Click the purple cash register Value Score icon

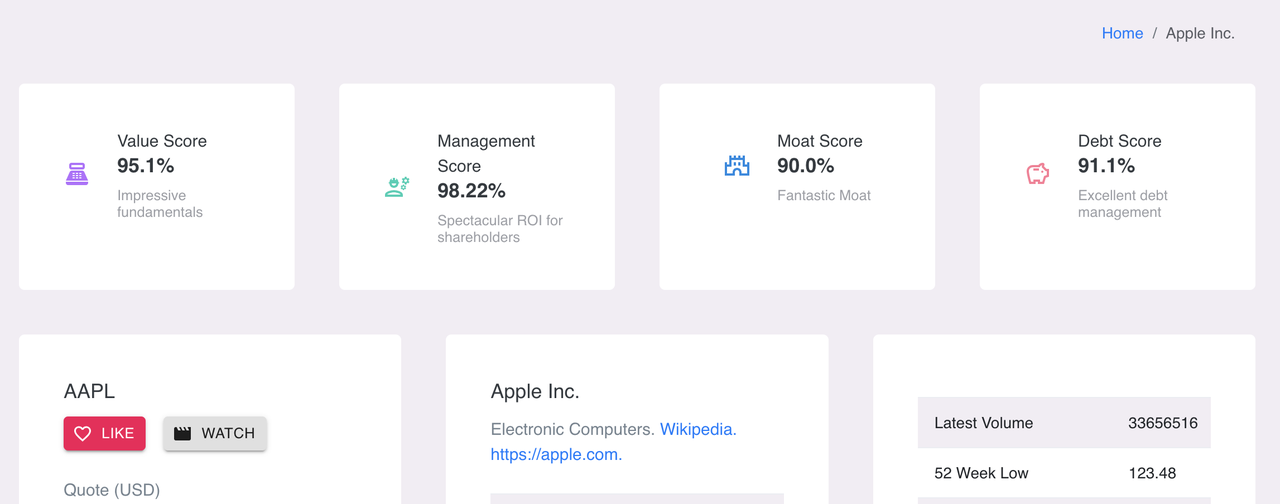click(x=77, y=174)
